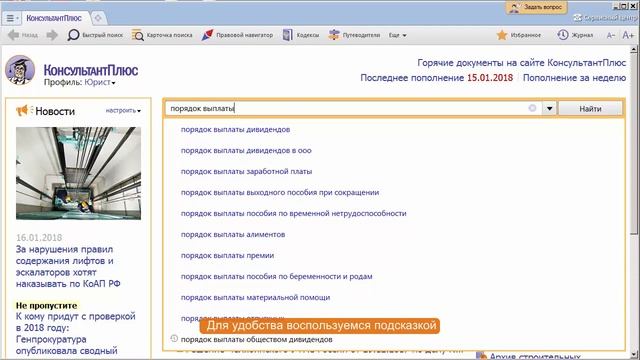The height and width of the screenshot is (360, 640).
Task: Open Избранное star
Action: coord(519,35)
